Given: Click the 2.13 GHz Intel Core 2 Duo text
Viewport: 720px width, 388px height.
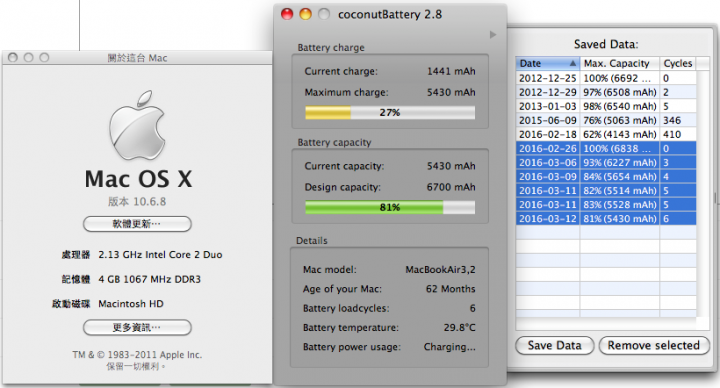Looking at the screenshot, I should 160,255.
